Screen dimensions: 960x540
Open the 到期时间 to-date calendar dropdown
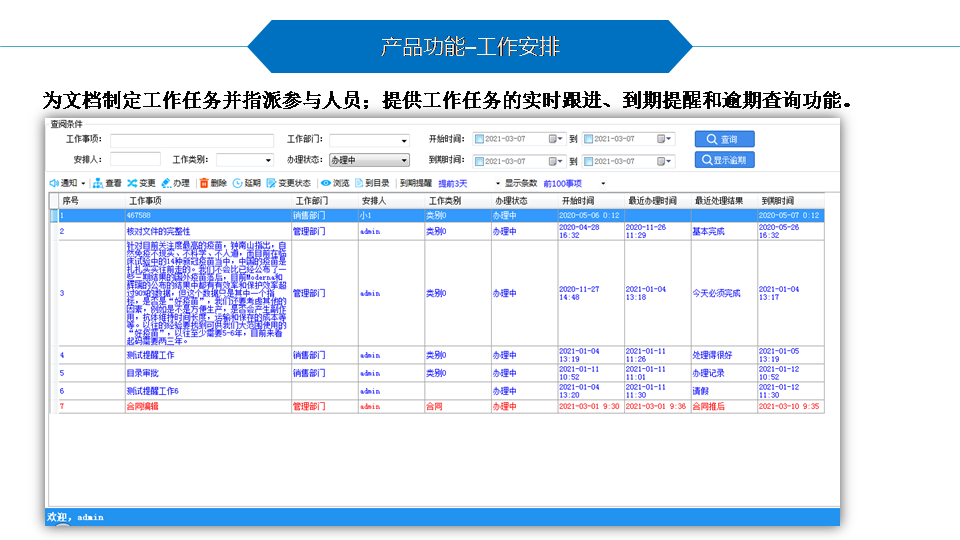664,161
